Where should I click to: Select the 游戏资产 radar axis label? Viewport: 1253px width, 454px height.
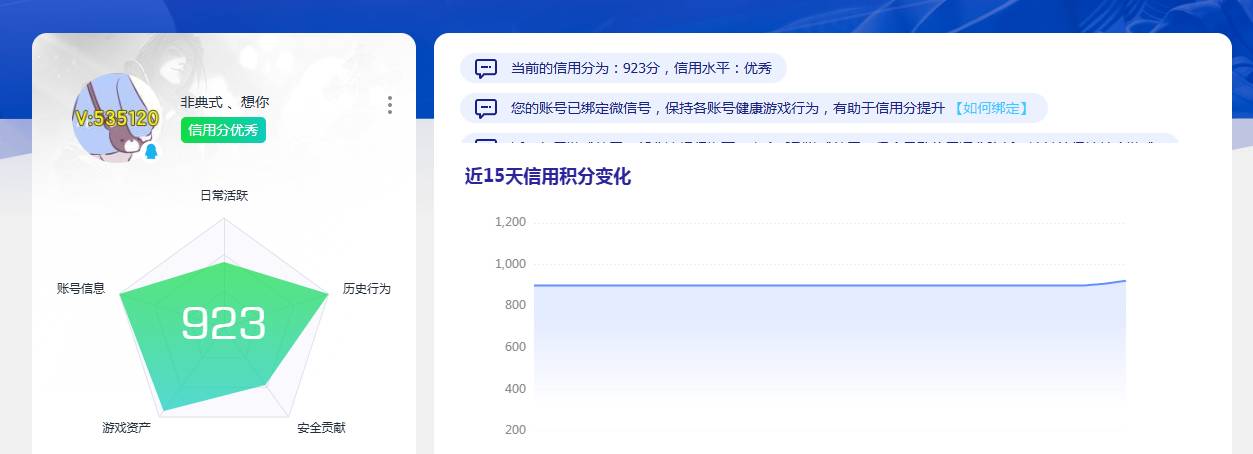(126, 428)
